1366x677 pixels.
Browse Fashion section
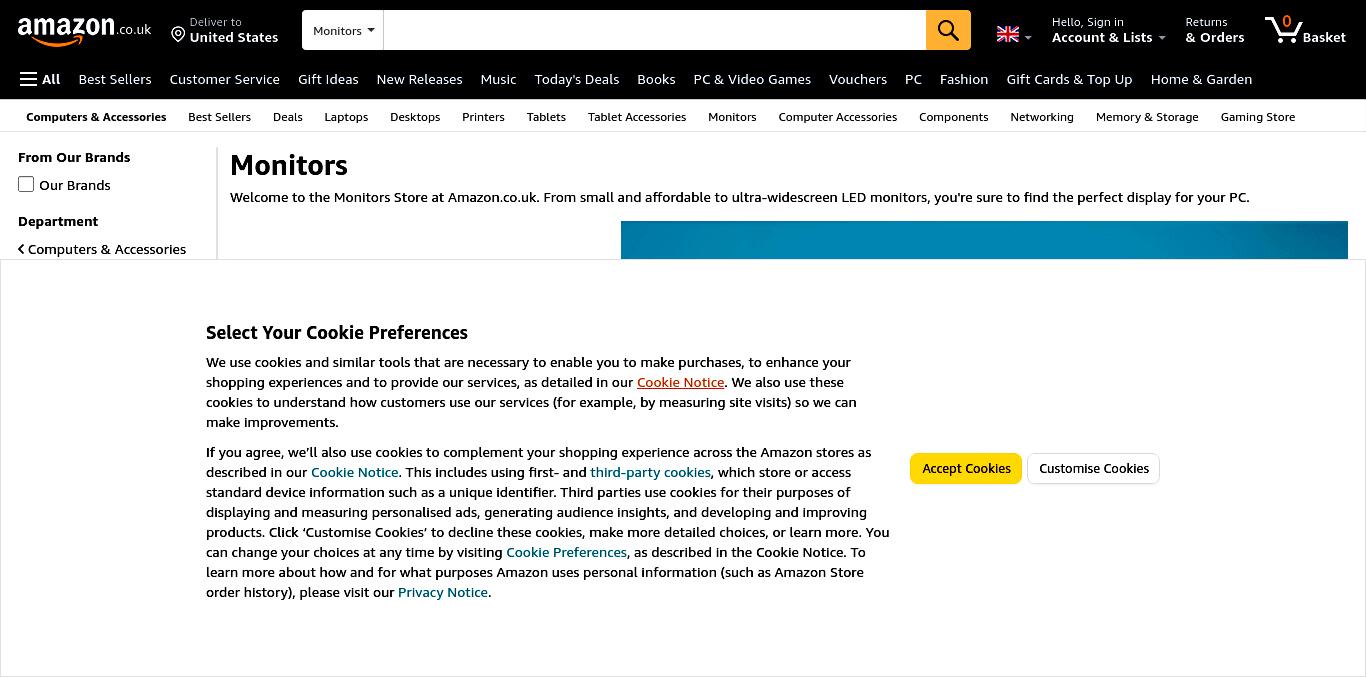pyautogui.click(x=964, y=79)
